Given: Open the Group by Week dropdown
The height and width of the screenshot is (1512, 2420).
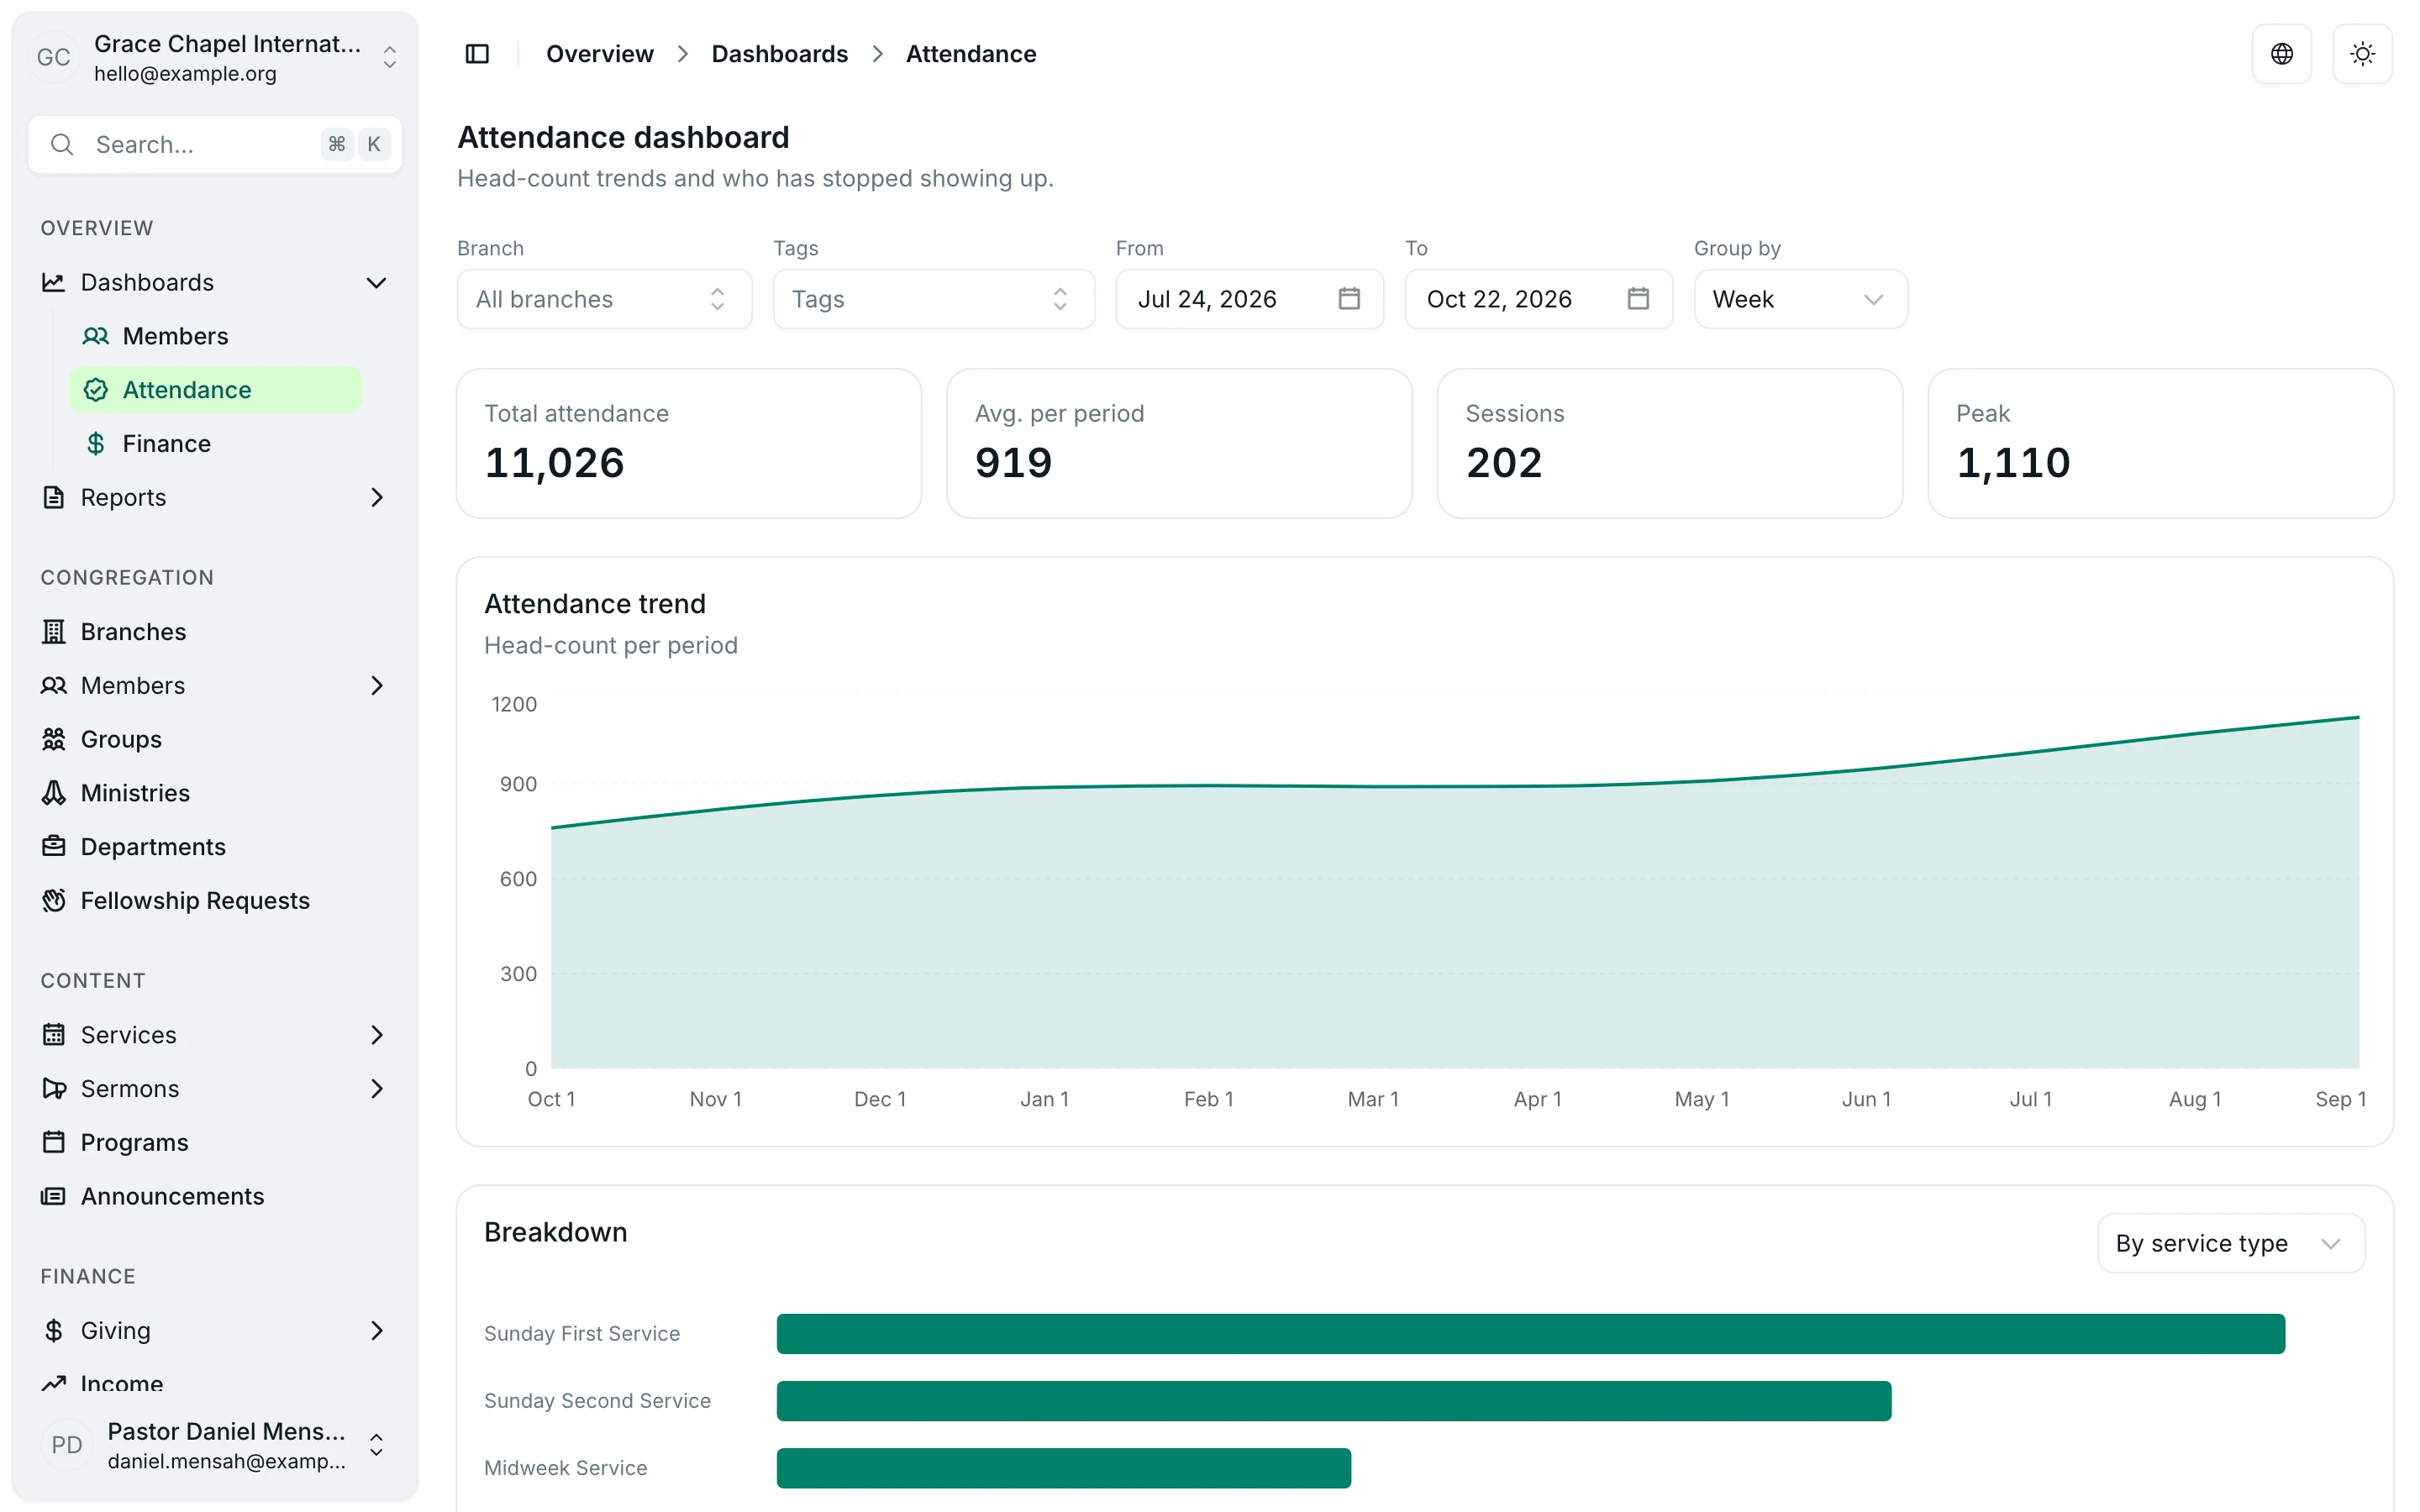Looking at the screenshot, I should (x=1800, y=299).
